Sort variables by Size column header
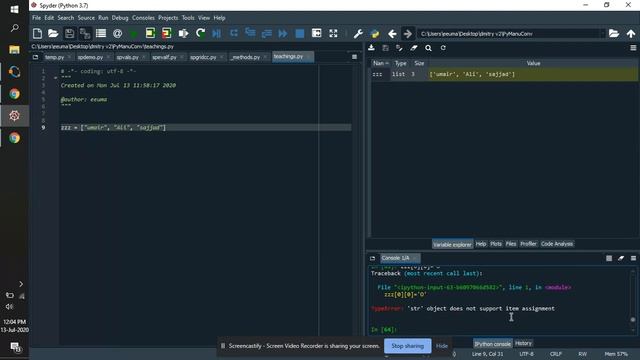This screenshot has height=360, width=640. tap(419, 63)
